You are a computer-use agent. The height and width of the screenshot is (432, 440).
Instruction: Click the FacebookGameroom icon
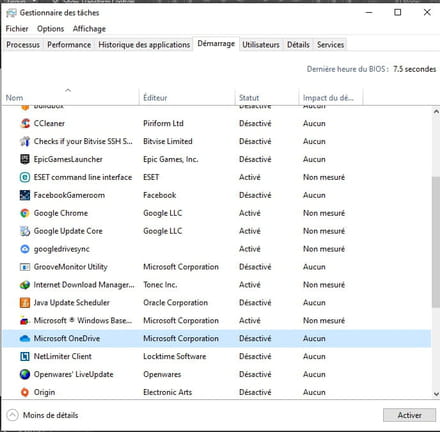[x=25, y=195]
